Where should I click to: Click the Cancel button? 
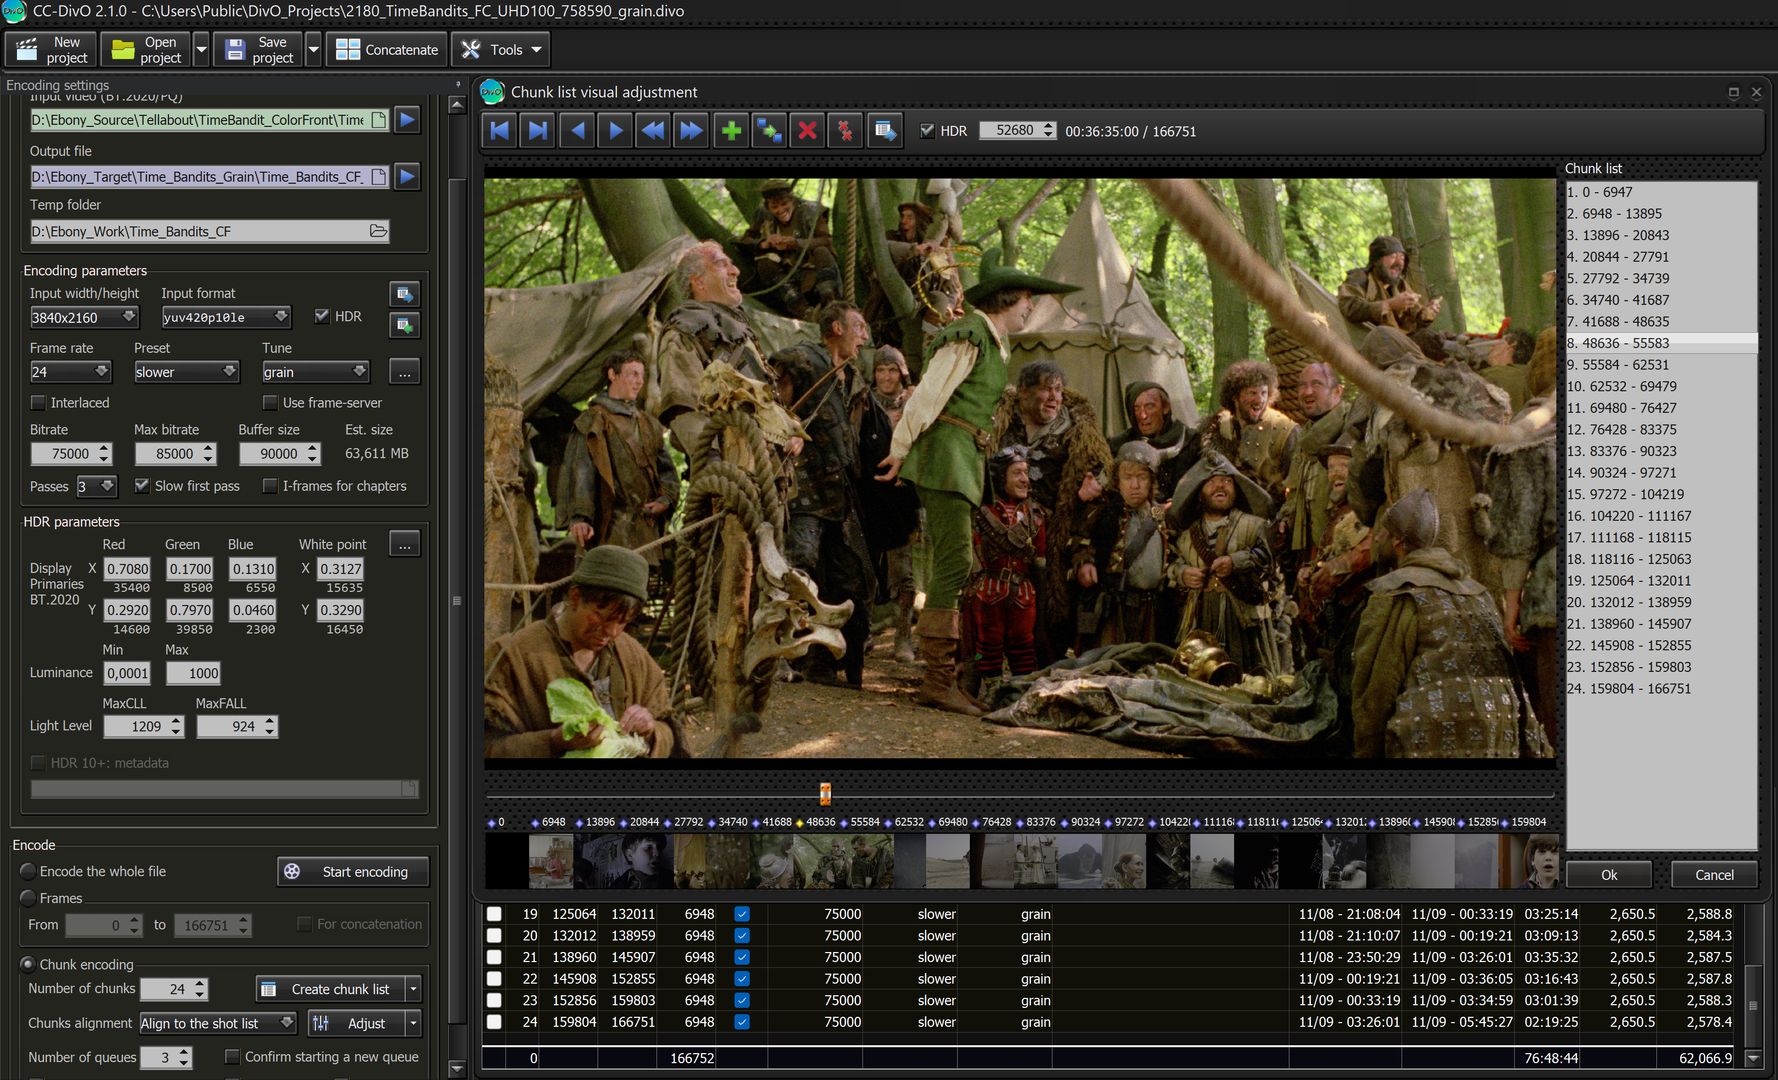click(1714, 875)
